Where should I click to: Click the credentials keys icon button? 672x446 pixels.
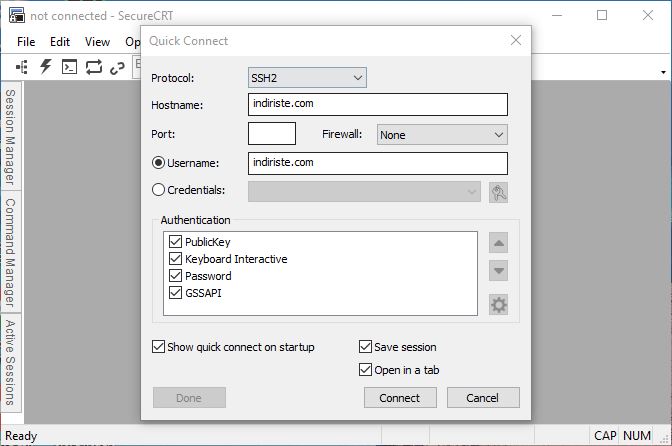(498, 192)
